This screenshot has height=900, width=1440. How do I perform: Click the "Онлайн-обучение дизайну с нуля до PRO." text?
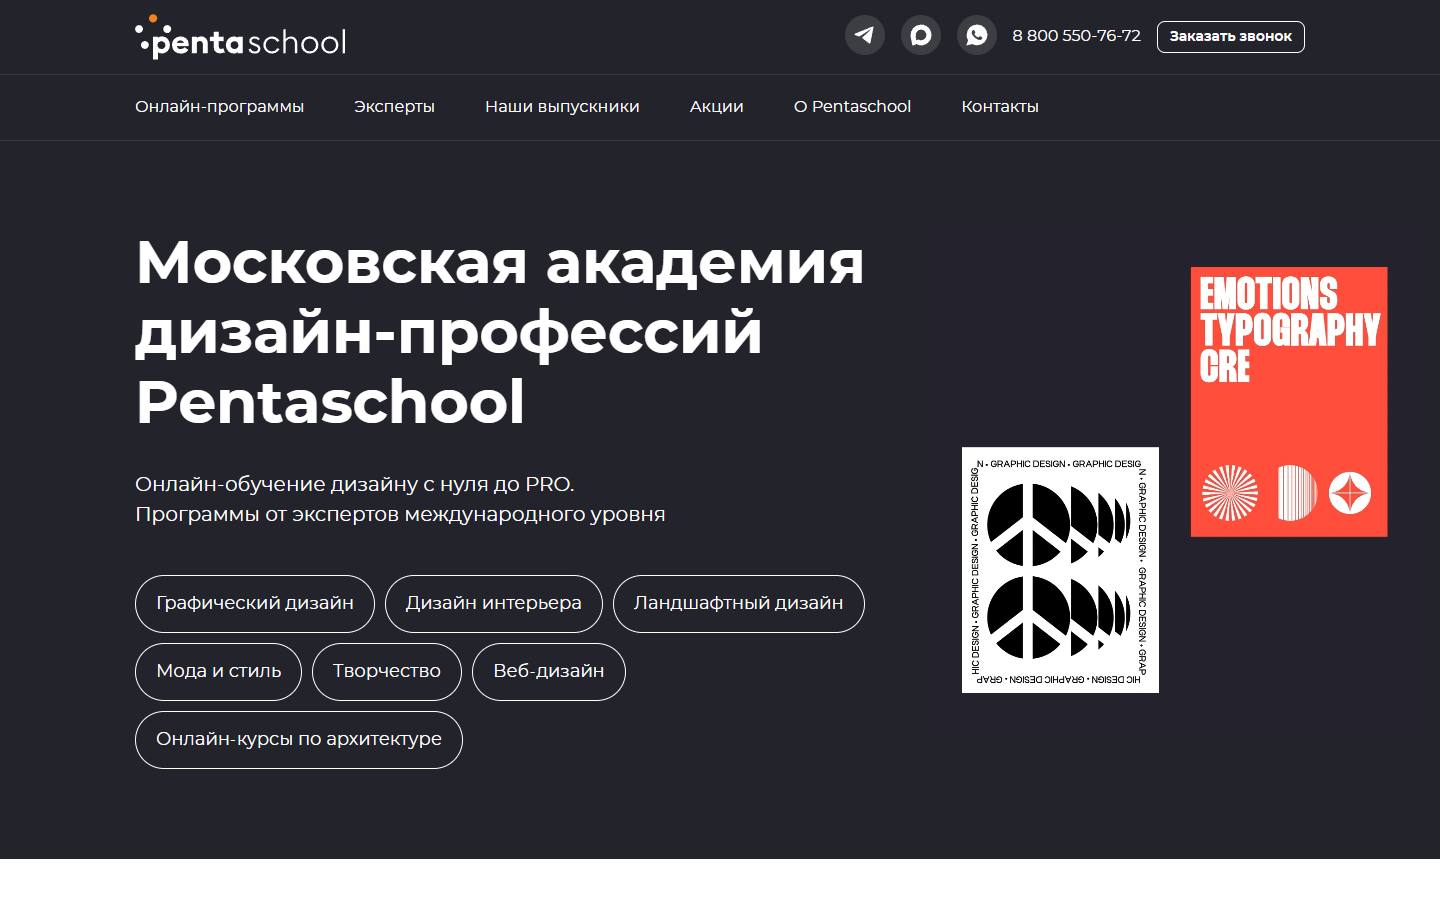355,484
